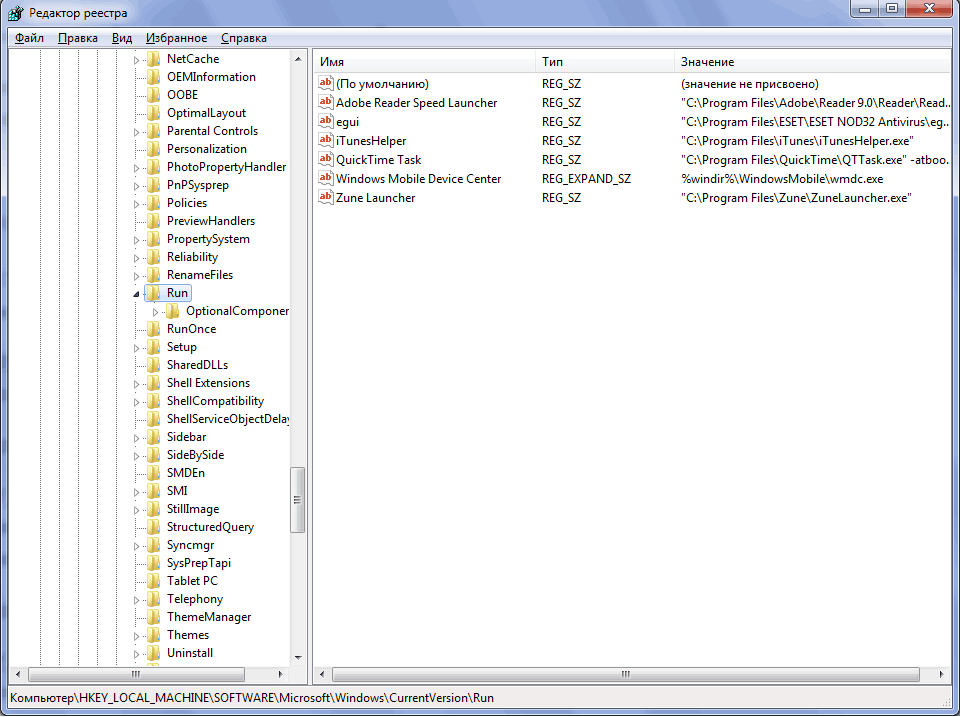This screenshot has height=717, width=960.
Task: Expand the Shell Extensions key
Action: click(x=138, y=383)
